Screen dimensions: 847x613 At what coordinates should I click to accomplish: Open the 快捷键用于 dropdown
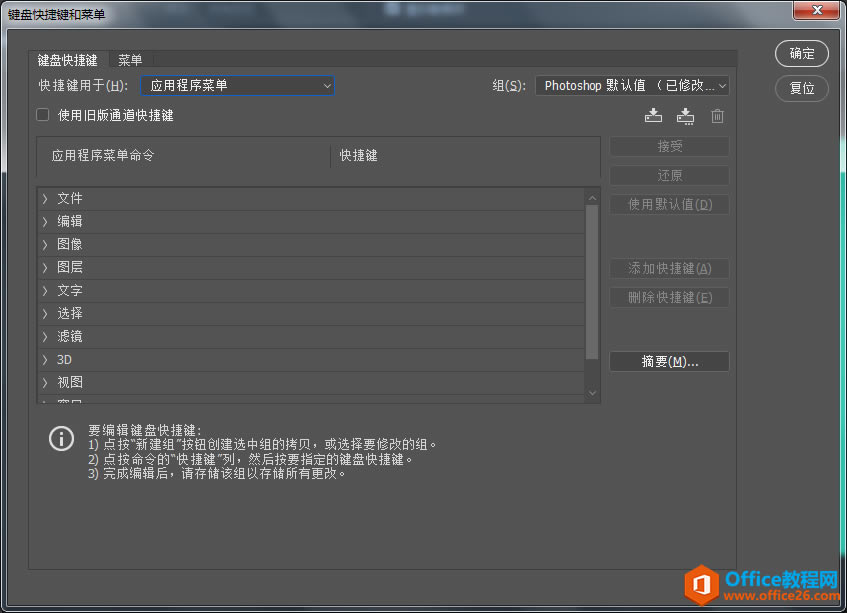click(x=237, y=85)
